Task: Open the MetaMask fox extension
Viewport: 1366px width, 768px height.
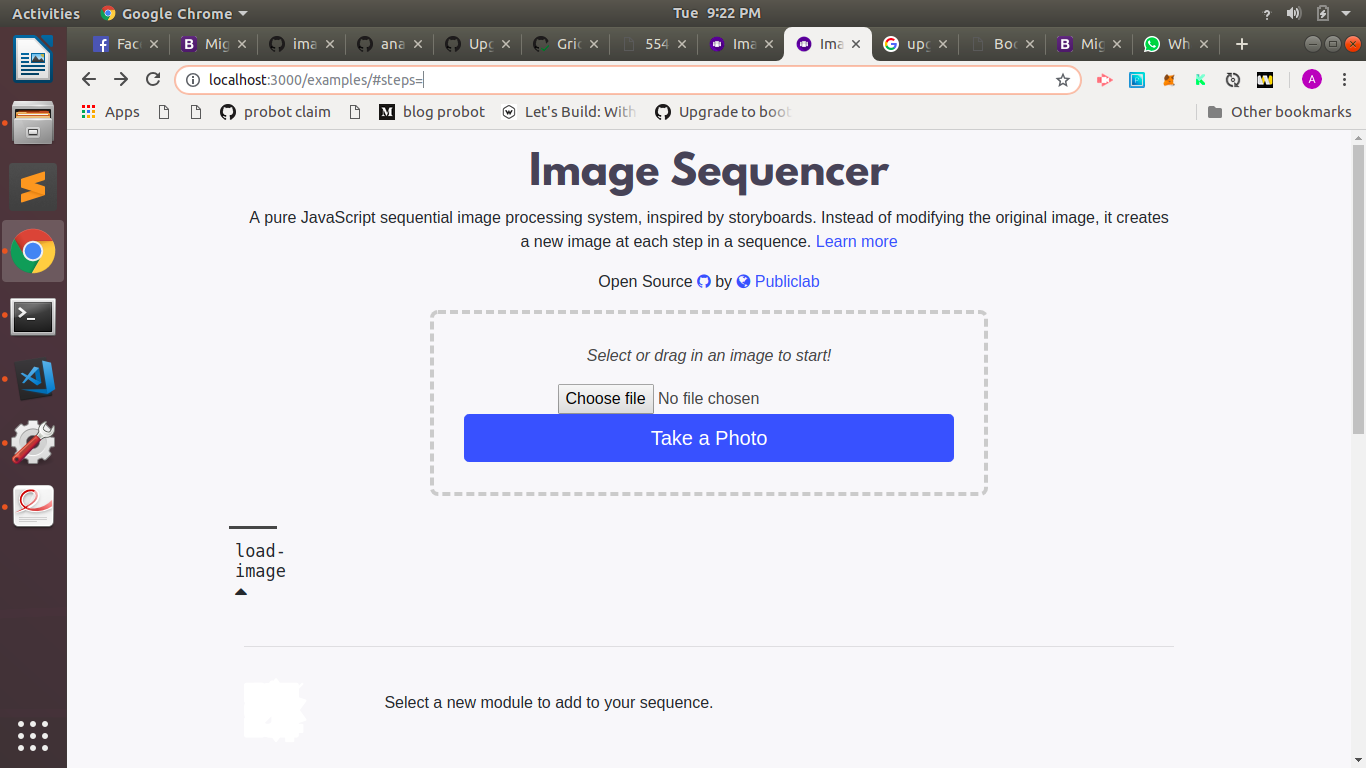Action: (x=1169, y=80)
